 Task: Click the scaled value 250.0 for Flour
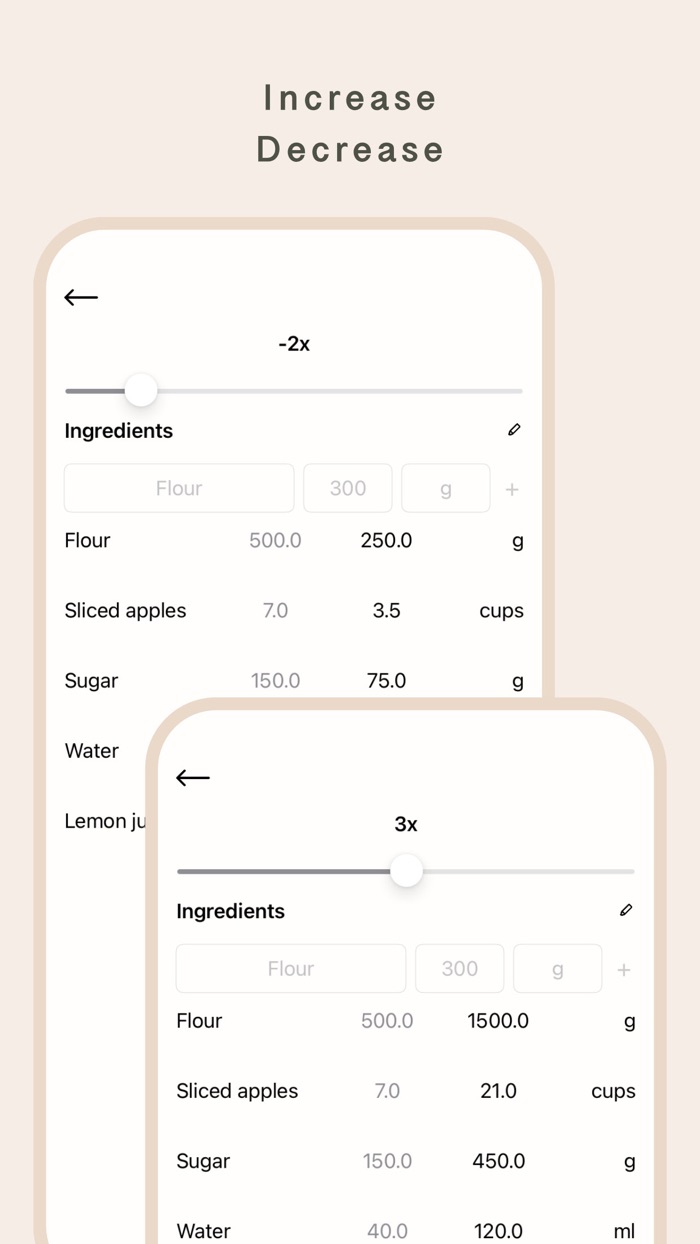point(386,540)
